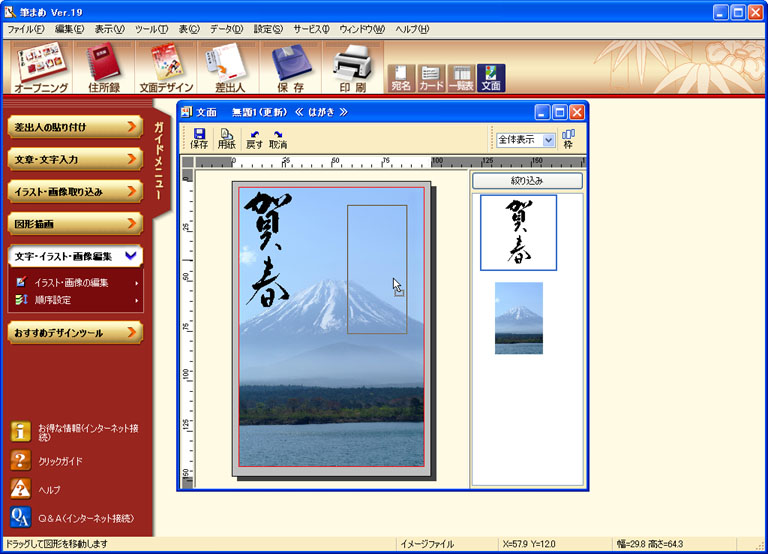Expand the イラスト・画像取り込み guide menu

74,191
